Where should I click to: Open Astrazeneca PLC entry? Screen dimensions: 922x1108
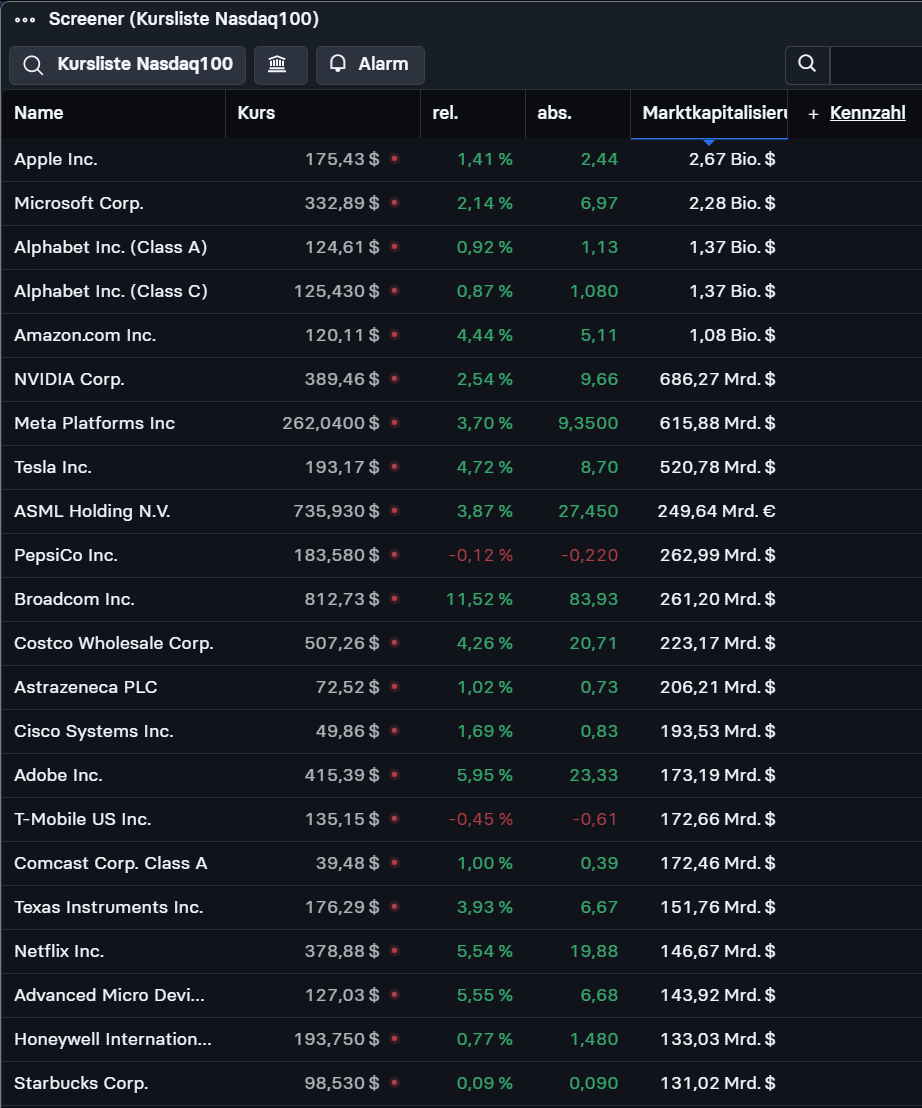pyautogui.click(x=85, y=687)
